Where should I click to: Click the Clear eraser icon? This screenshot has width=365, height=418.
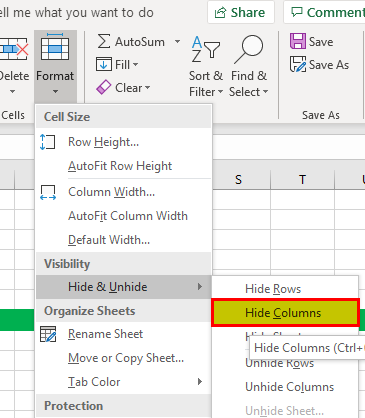pos(104,88)
